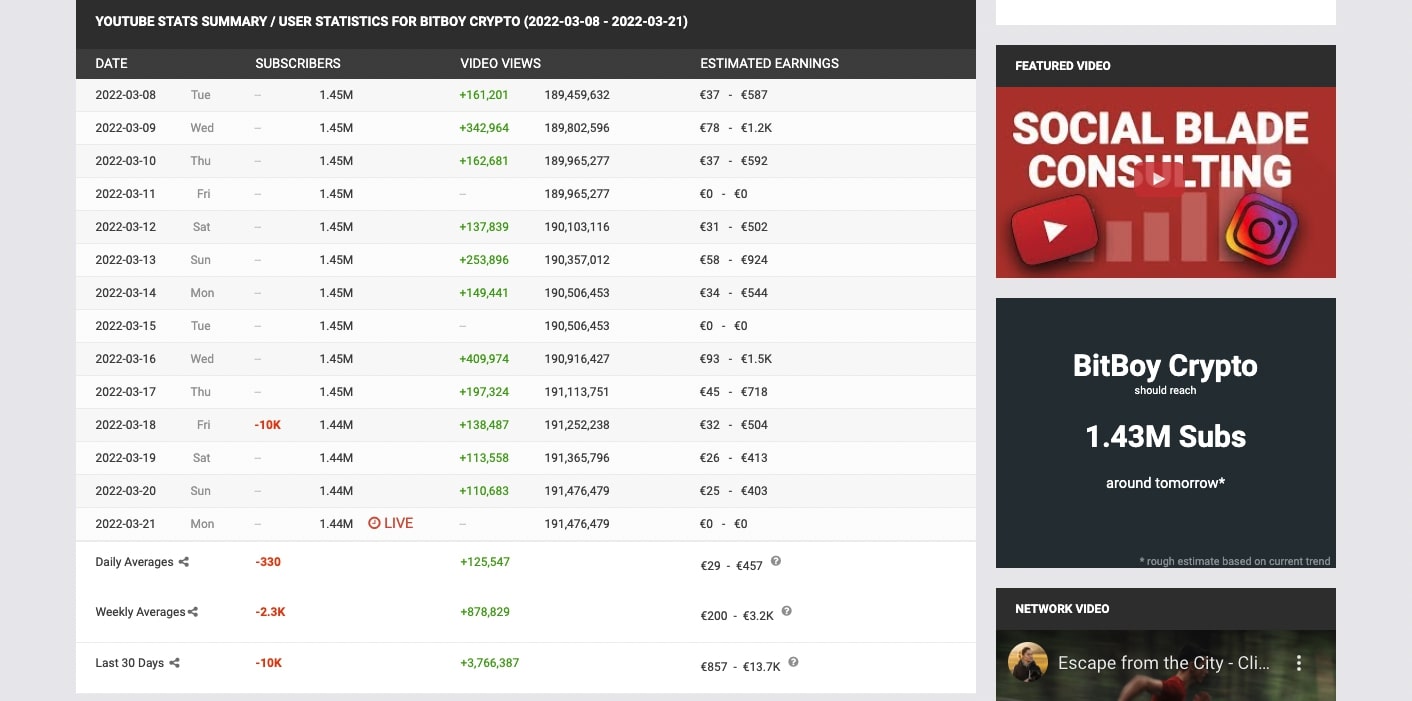Click the -2.3K weekly average subscribers value
The height and width of the screenshot is (701, 1412).
(x=270, y=612)
